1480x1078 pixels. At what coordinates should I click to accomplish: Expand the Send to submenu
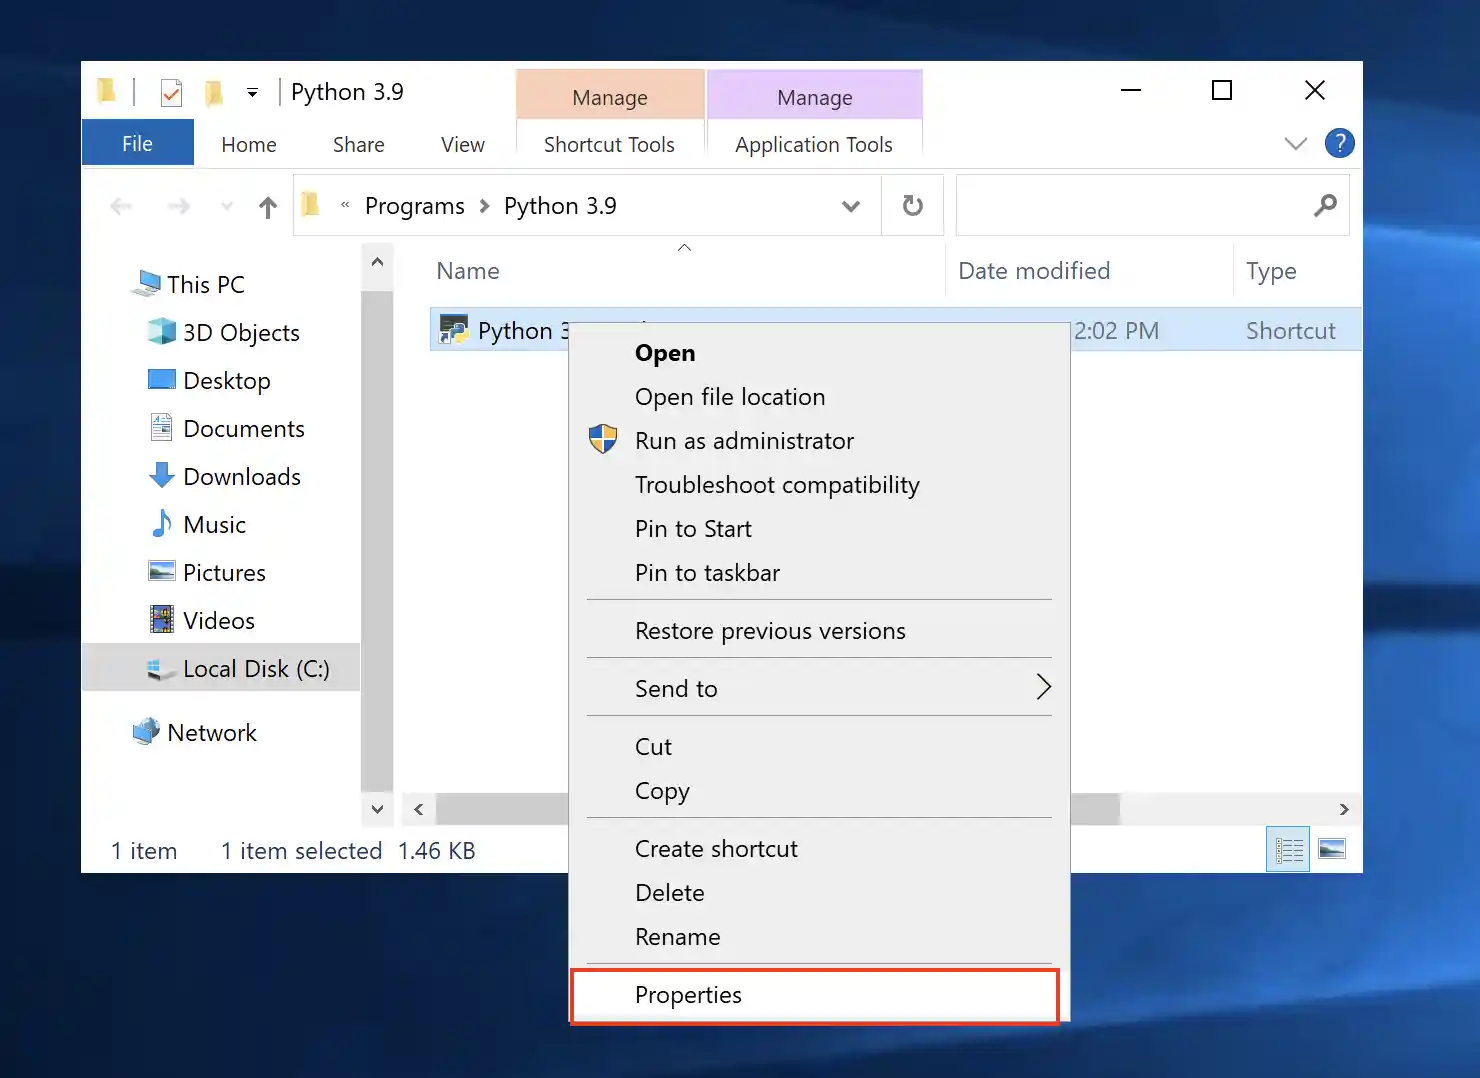tap(1043, 688)
